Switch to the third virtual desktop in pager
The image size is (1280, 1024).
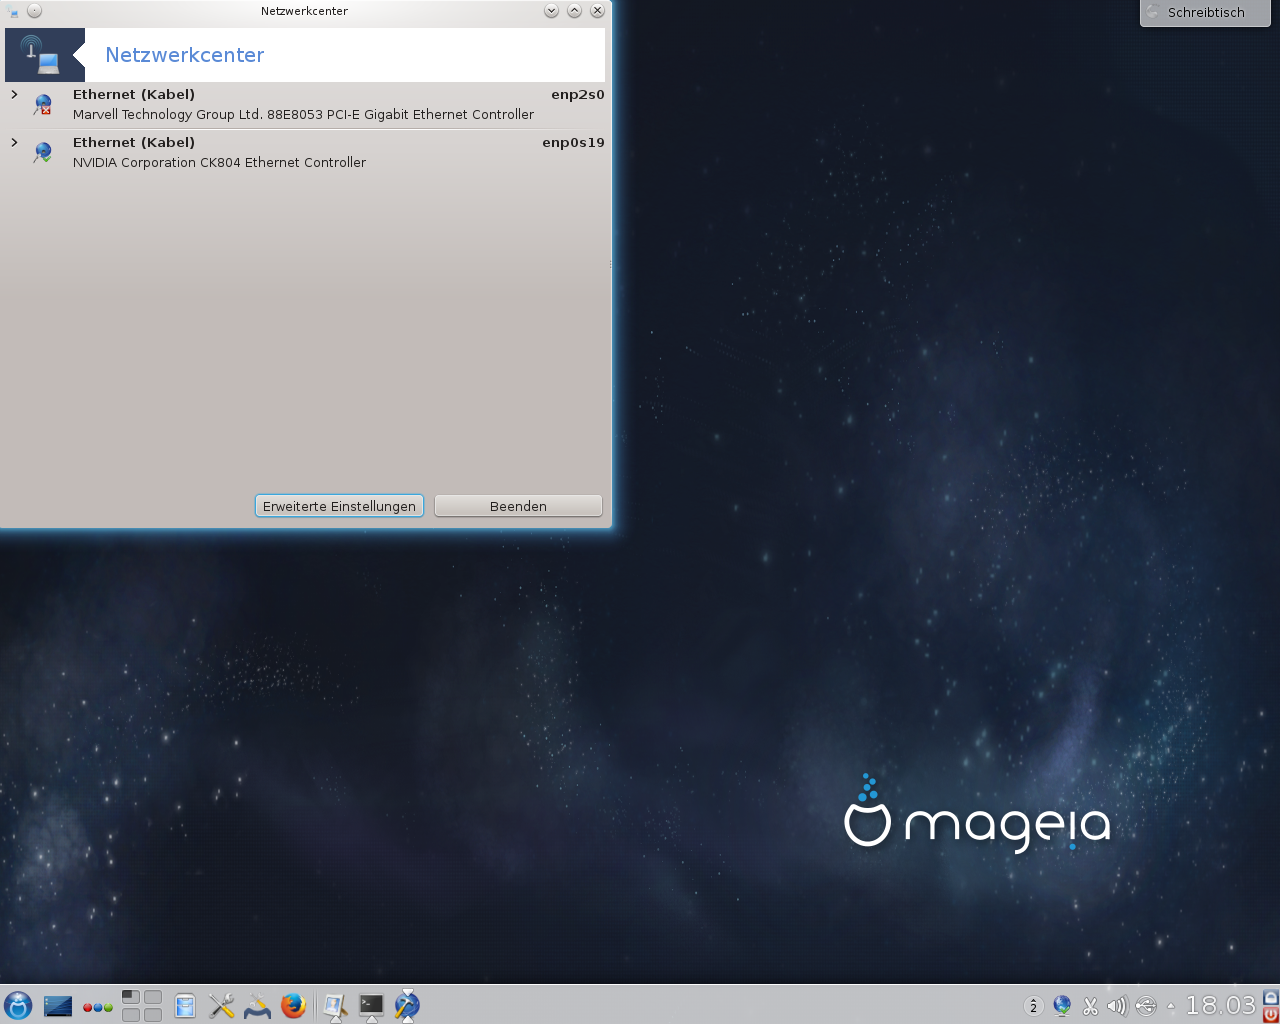[x=131, y=1014]
